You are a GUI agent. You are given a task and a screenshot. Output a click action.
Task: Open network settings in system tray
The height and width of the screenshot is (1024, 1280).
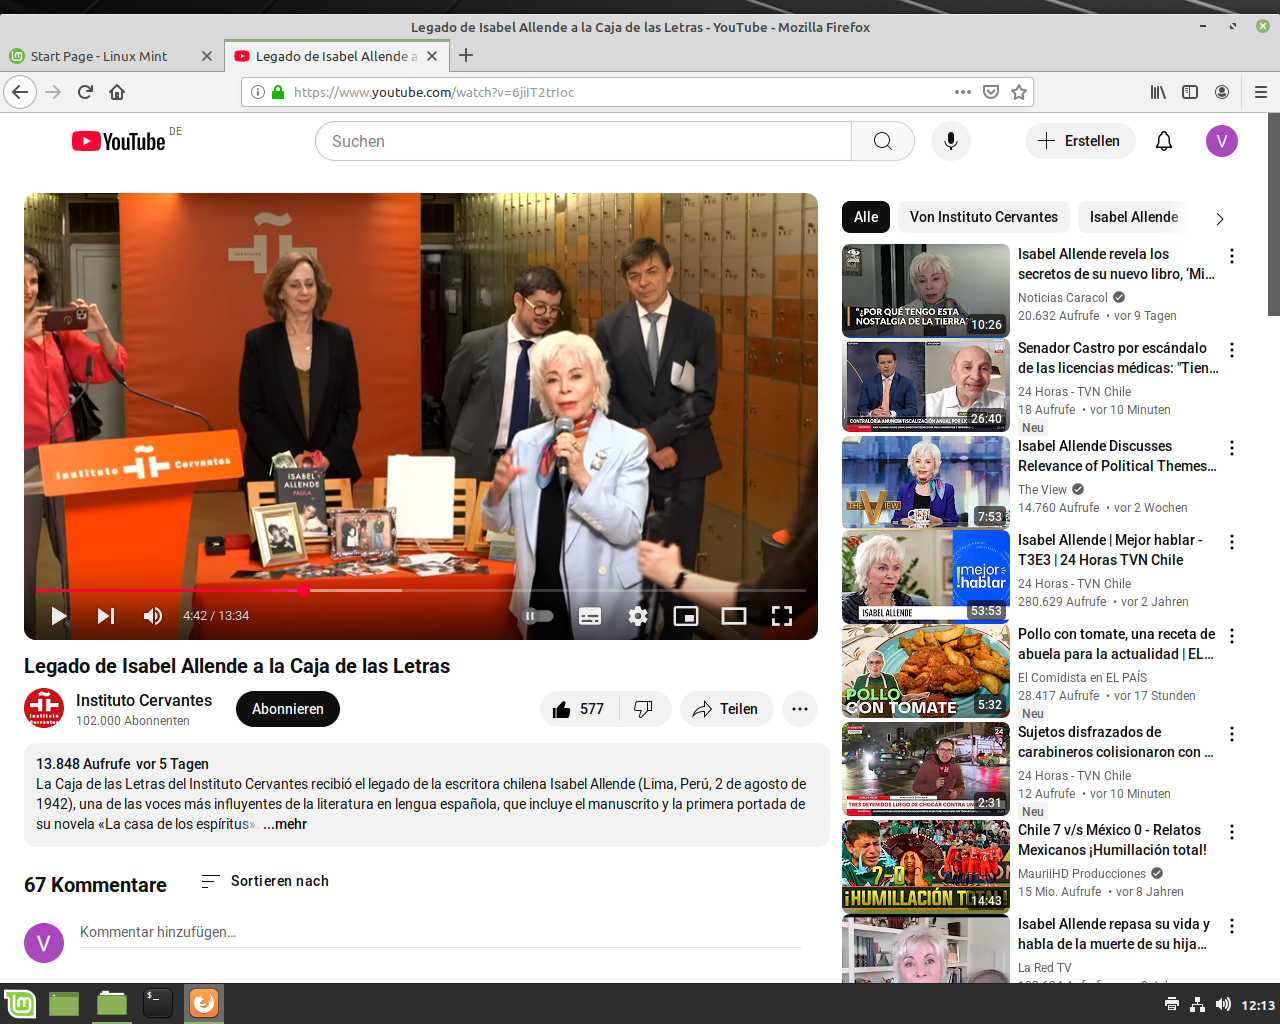tap(1198, 1004)
